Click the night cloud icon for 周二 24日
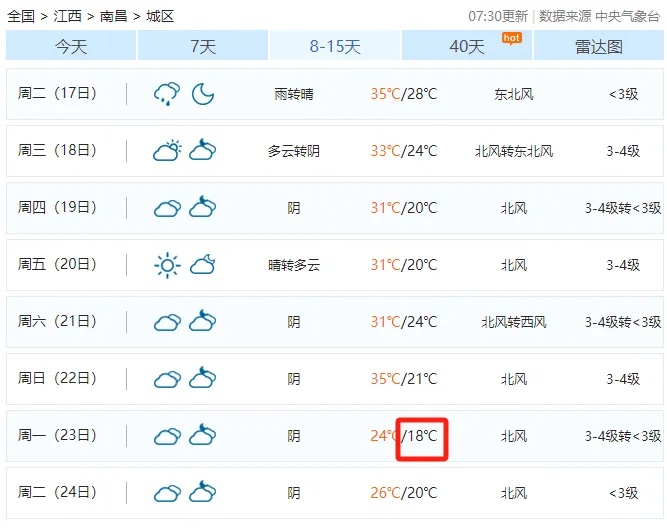This screenshot has height=528, width=667. [202, 491]
